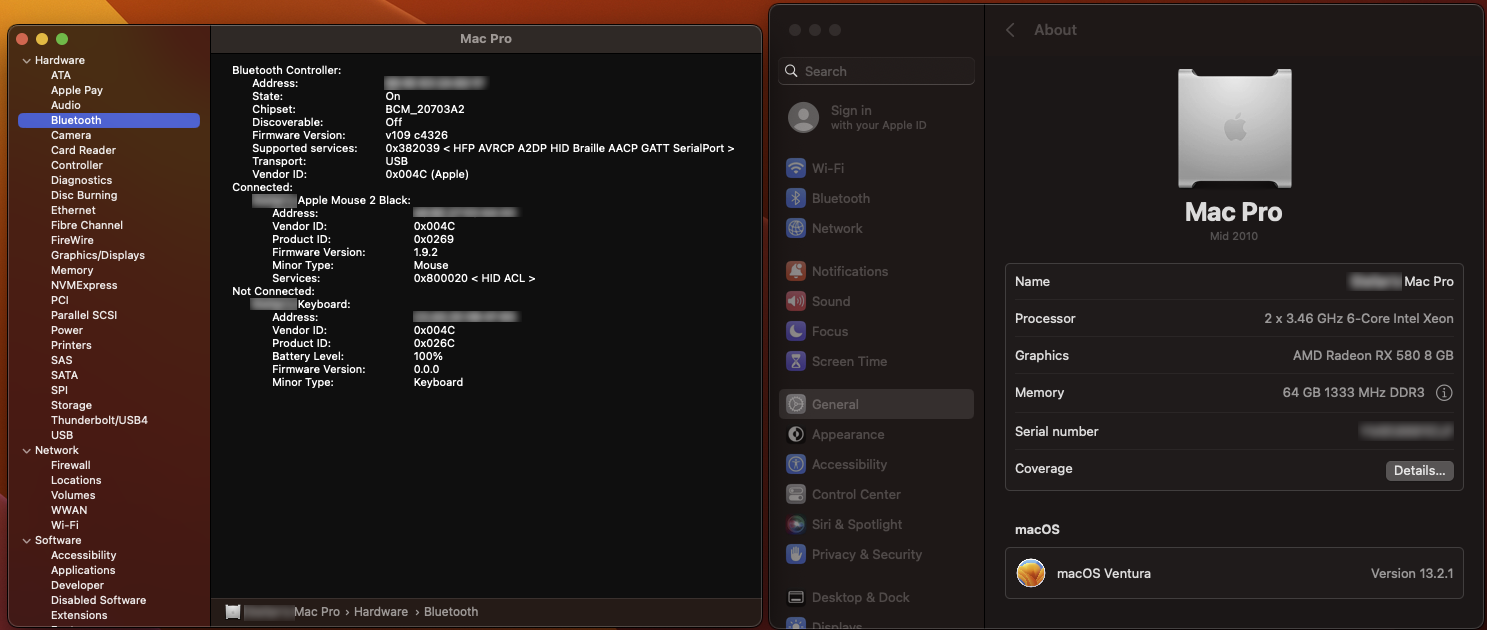
Task: Select Card Reader in the sidebar
Action: (83, 150)
